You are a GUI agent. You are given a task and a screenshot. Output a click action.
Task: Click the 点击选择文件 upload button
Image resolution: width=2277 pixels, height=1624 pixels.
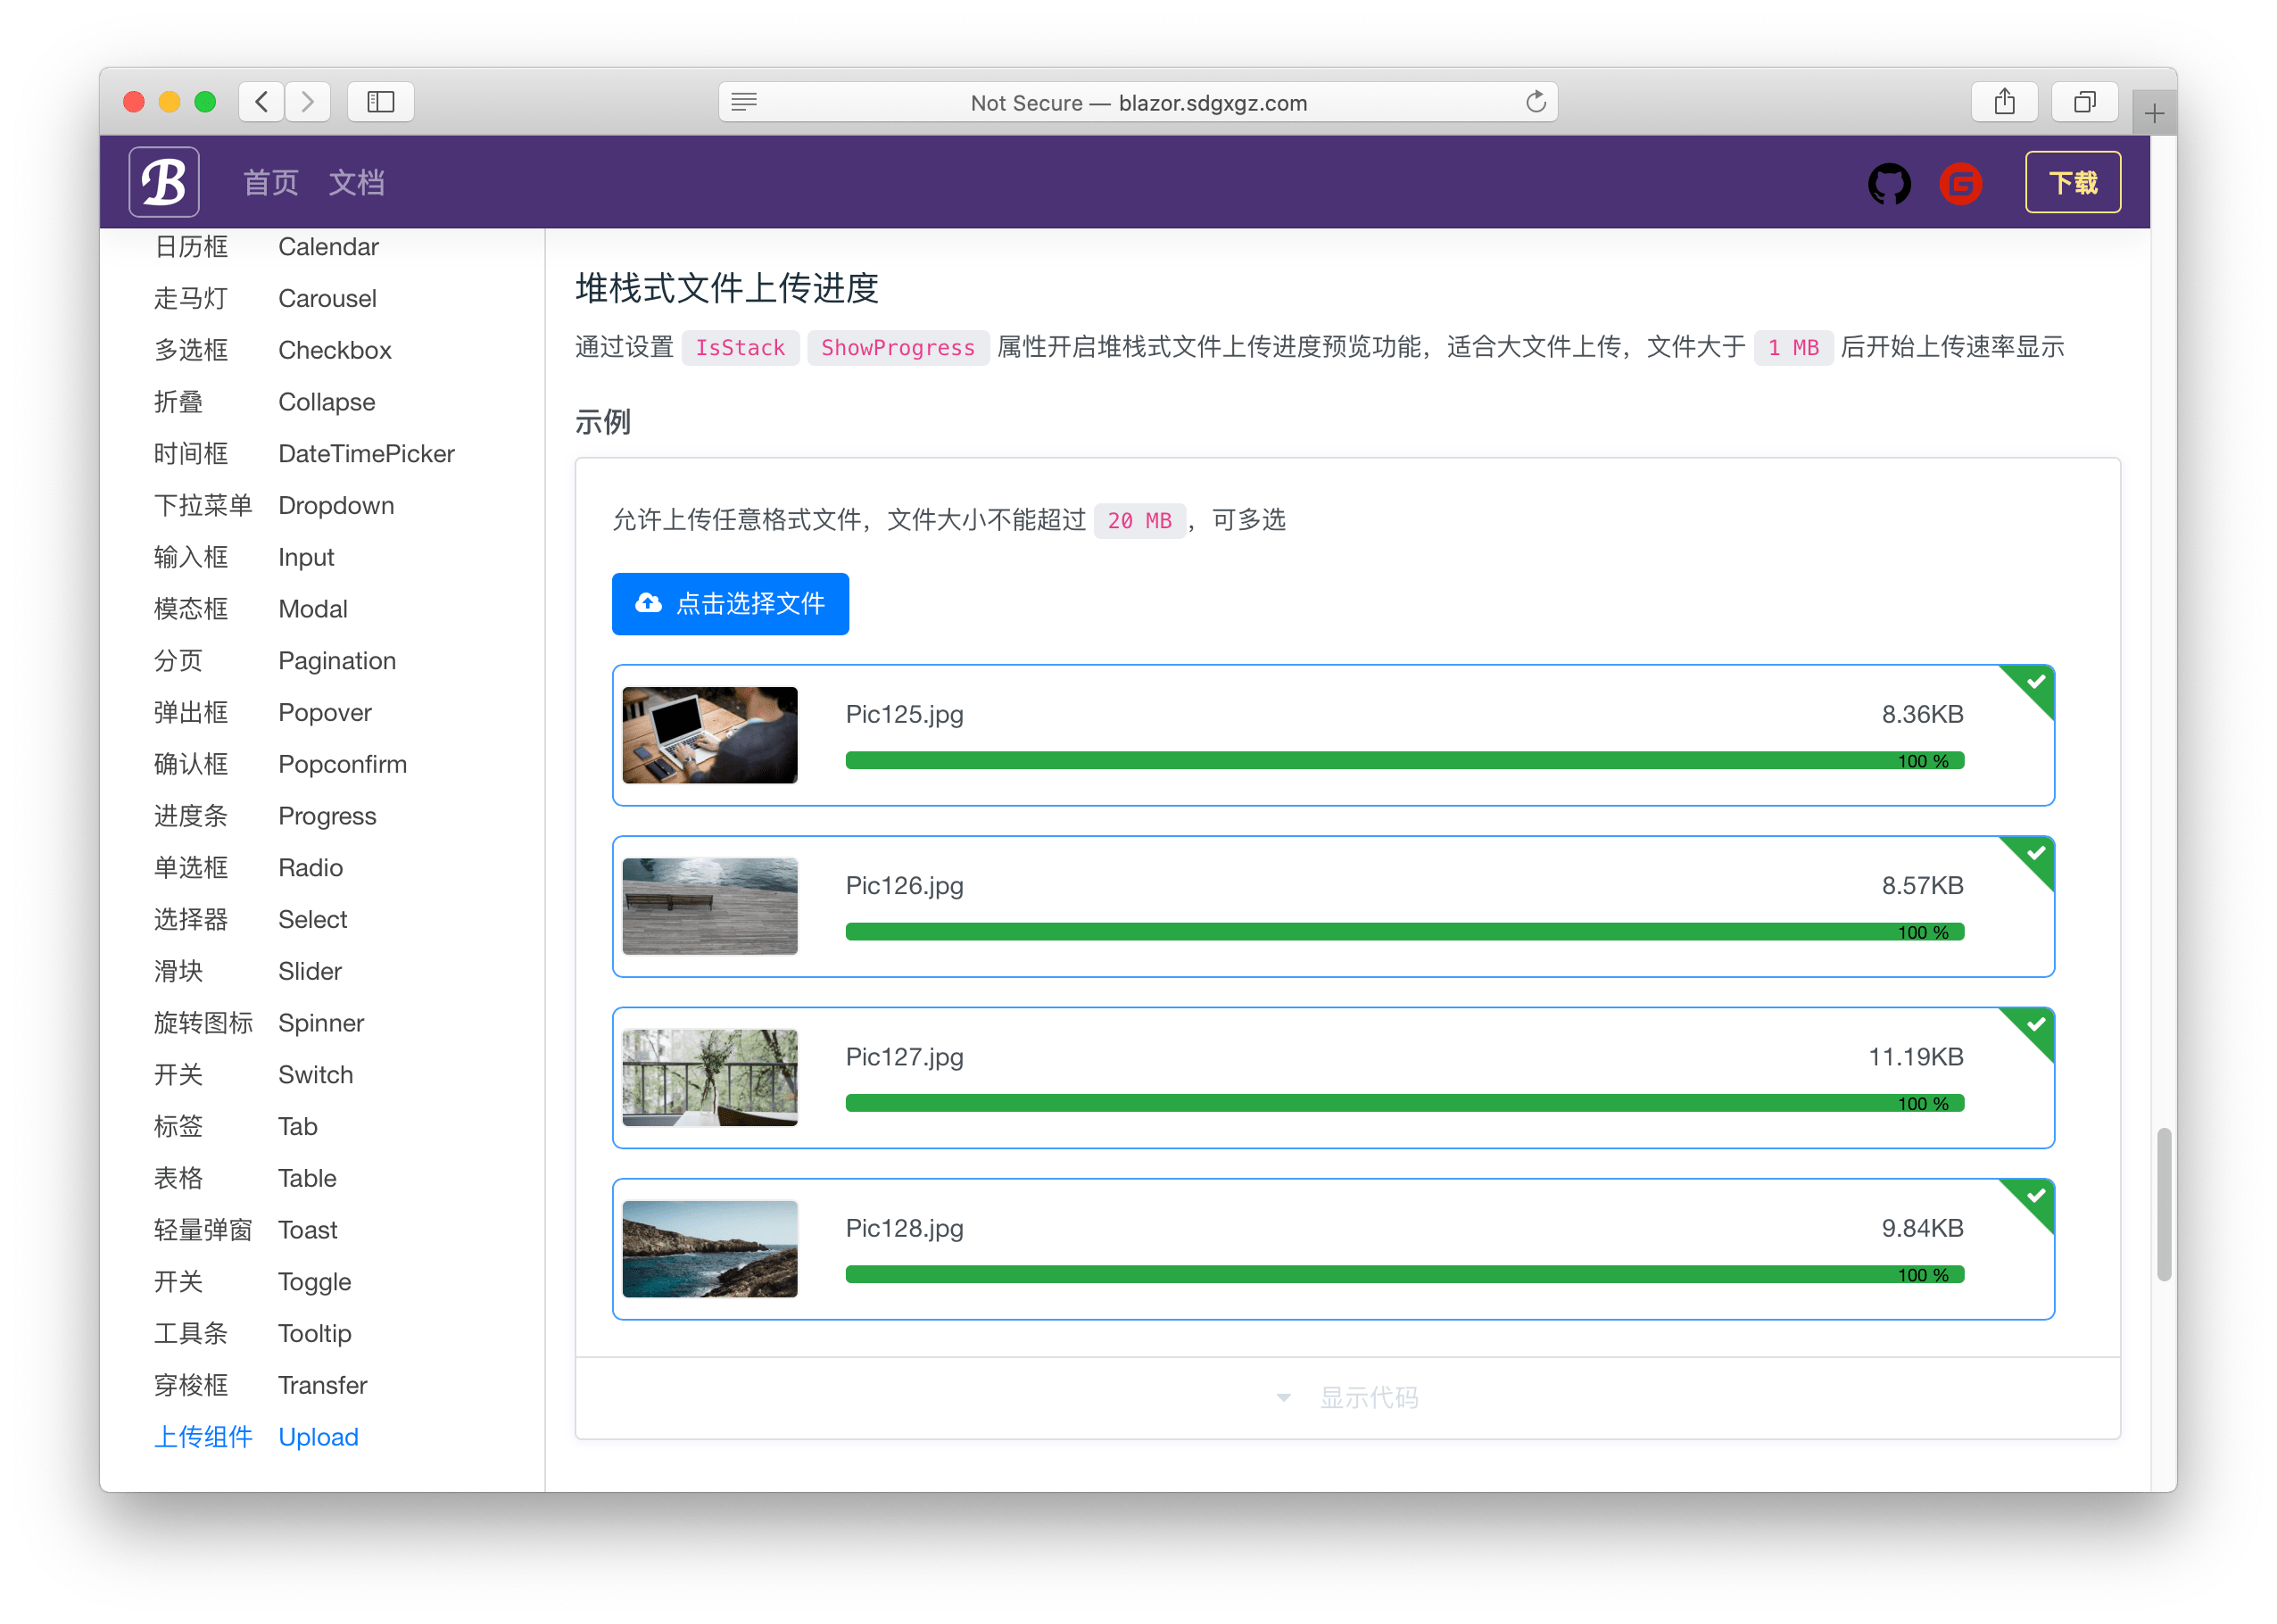(730, 604)
